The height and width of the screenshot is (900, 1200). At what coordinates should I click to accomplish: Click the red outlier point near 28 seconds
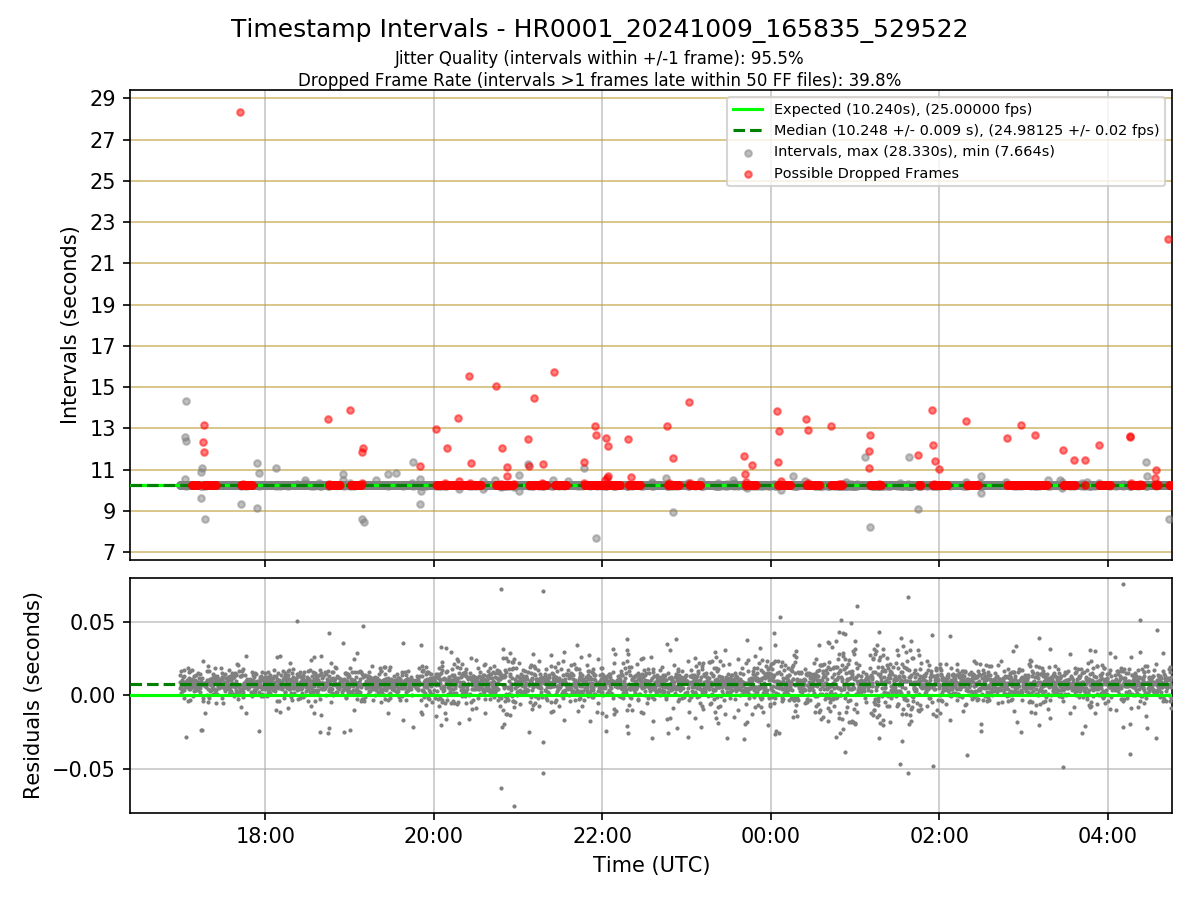[240, 112]
